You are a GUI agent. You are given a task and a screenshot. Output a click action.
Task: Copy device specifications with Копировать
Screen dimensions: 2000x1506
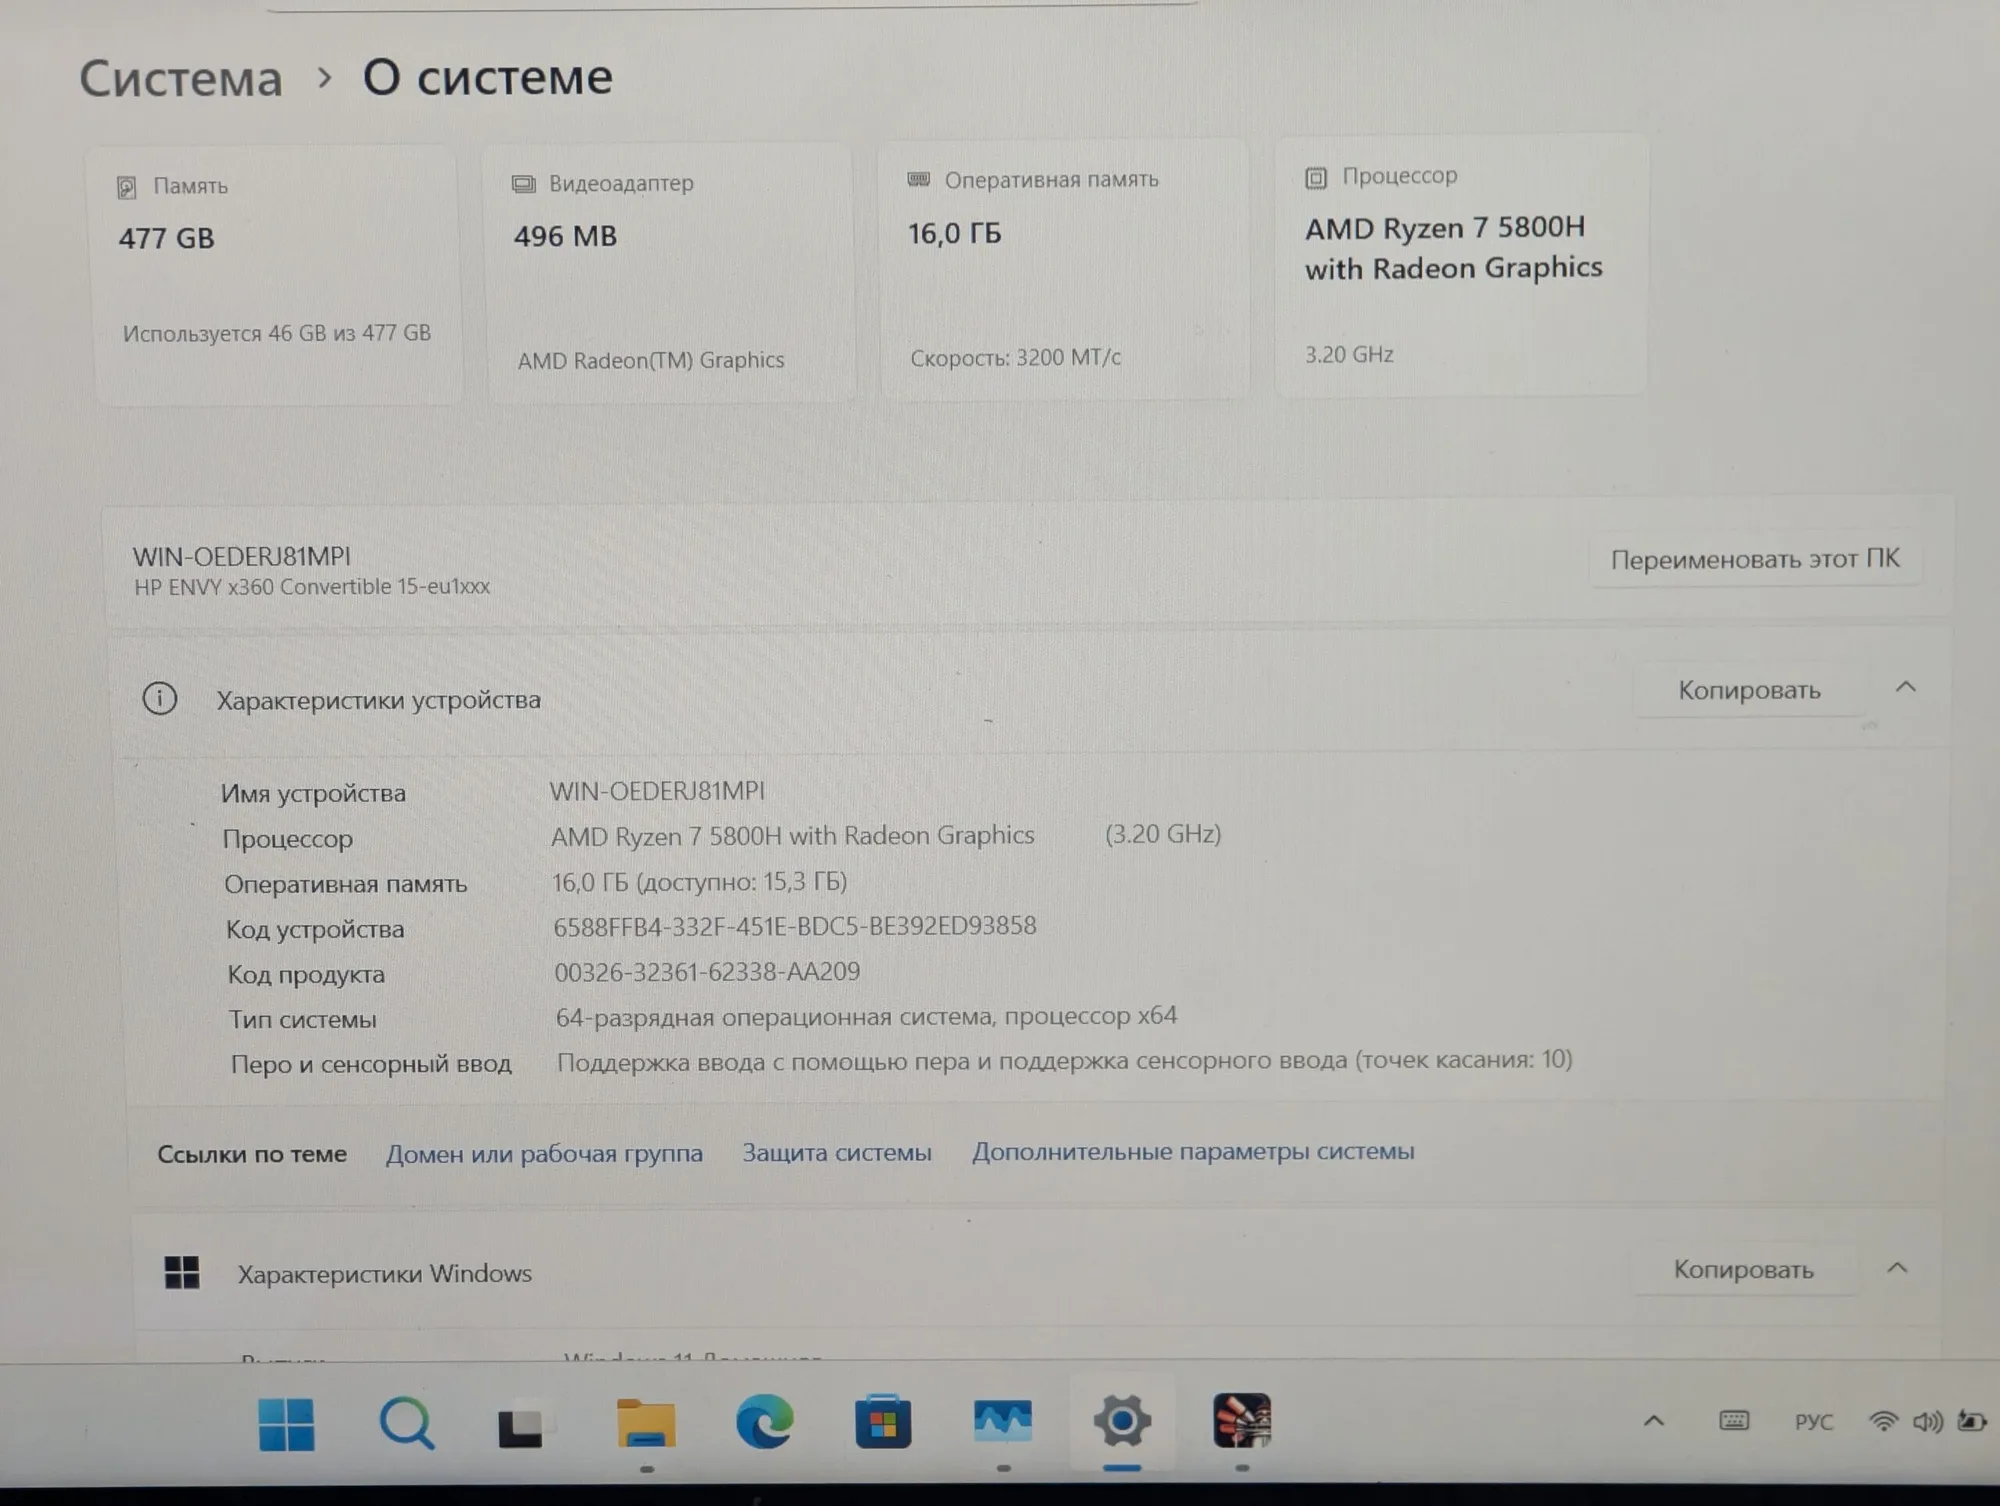(x=1749, y=690)
